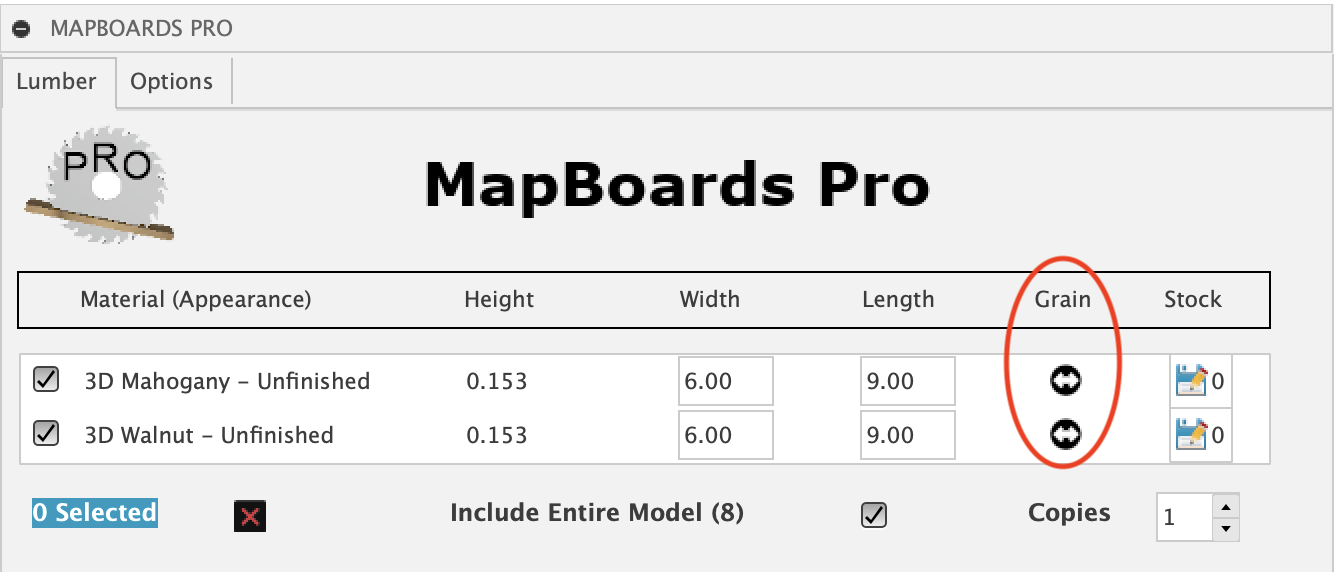This screenshot has width=1336, height=572.
Task: Click the Mahogany Length input field
Action: [907, 381]
